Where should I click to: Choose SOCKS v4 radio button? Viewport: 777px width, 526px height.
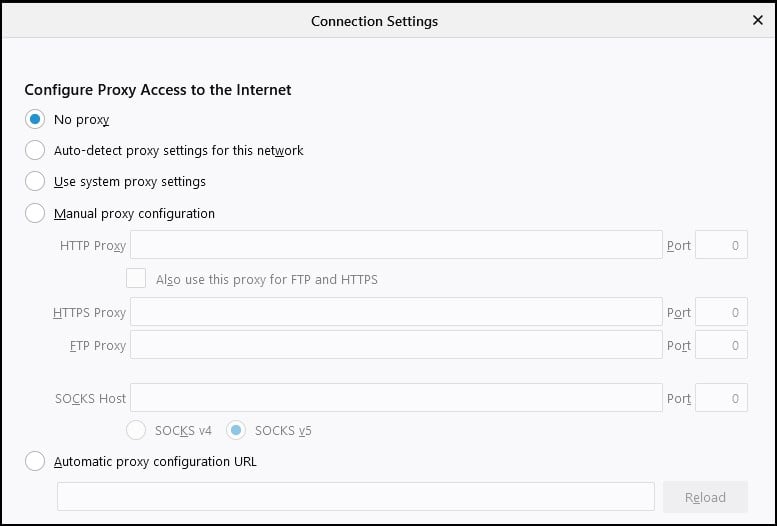(137, 431)
